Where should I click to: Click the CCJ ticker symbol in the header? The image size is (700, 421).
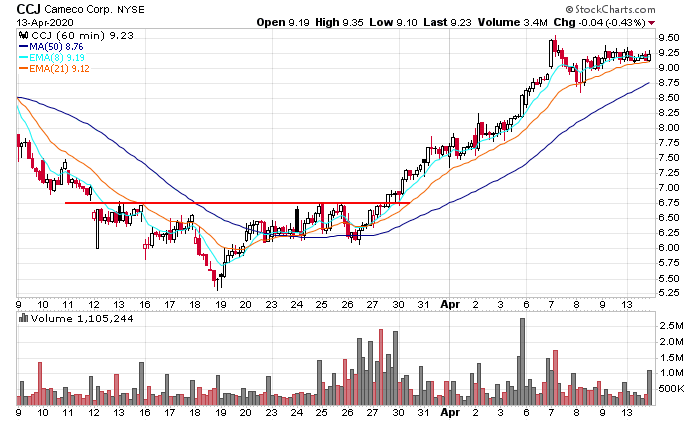pos(28,9)
